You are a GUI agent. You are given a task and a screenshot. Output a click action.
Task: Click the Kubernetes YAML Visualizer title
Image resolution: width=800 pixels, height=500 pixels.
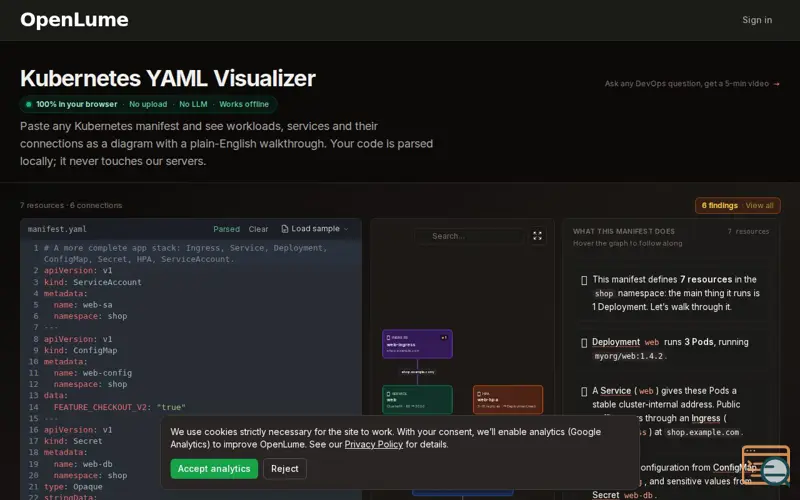point(168,79)
